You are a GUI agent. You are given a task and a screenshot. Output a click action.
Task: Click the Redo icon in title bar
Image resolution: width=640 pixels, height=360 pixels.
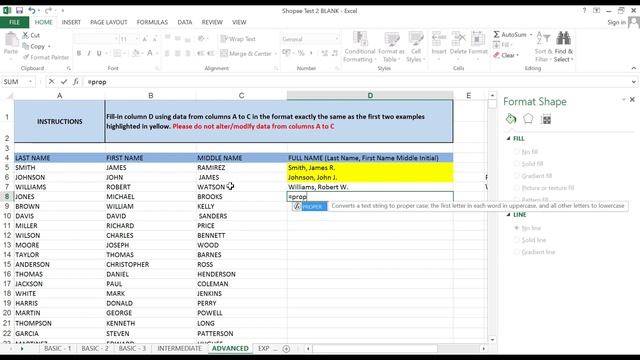click(x=48, y=10)
